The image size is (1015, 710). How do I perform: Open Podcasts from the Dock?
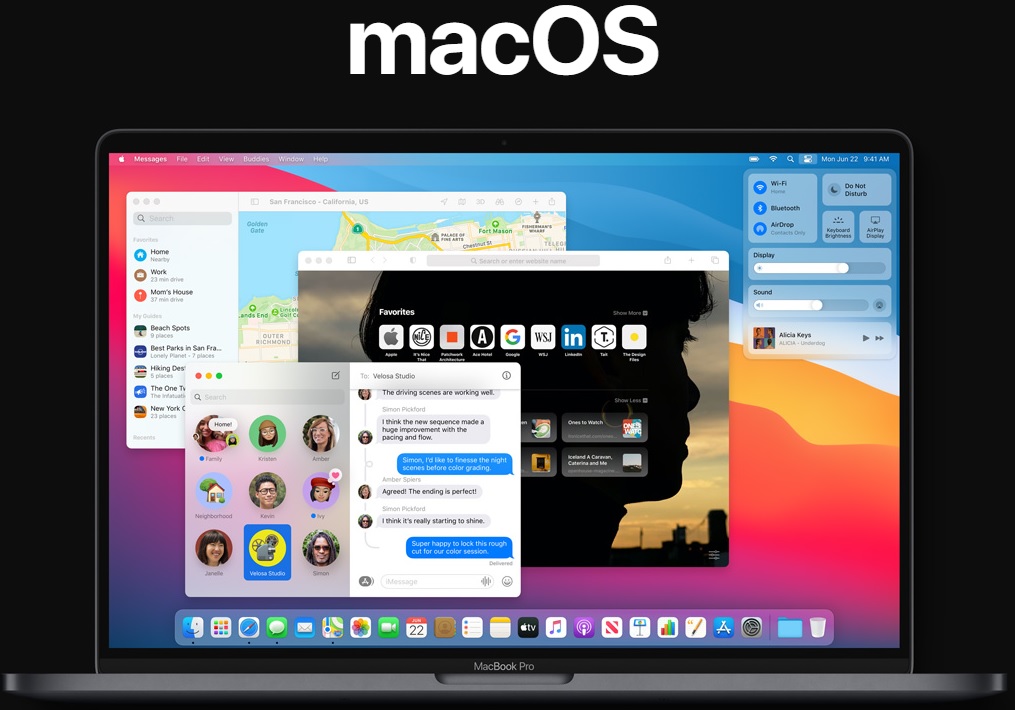584,627
